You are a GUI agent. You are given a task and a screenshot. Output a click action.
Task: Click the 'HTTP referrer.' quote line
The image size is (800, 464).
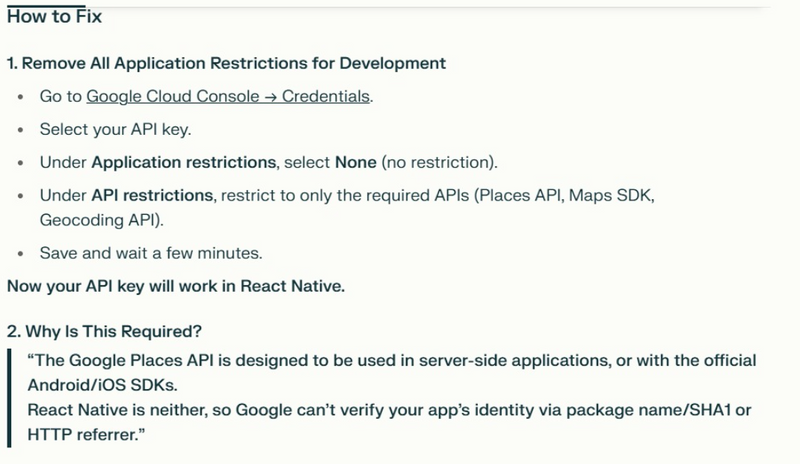tap(86, 435)
